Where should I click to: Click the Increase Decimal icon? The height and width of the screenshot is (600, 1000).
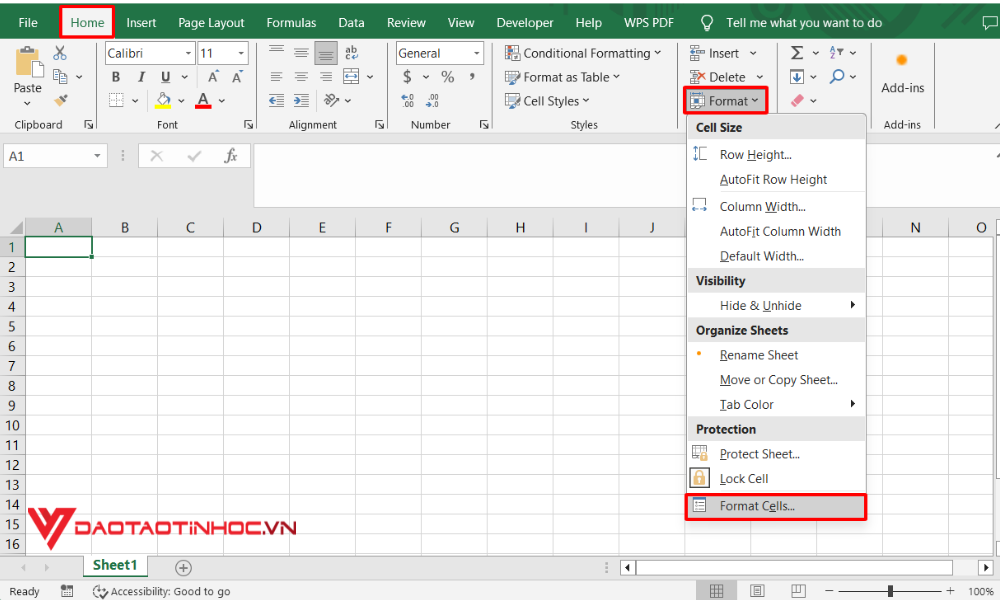click(406, 100)
